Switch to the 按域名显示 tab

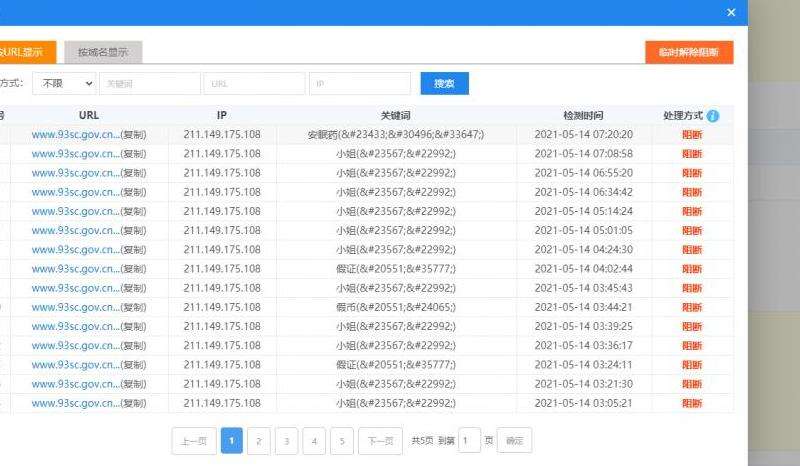[x=103, y=52]
